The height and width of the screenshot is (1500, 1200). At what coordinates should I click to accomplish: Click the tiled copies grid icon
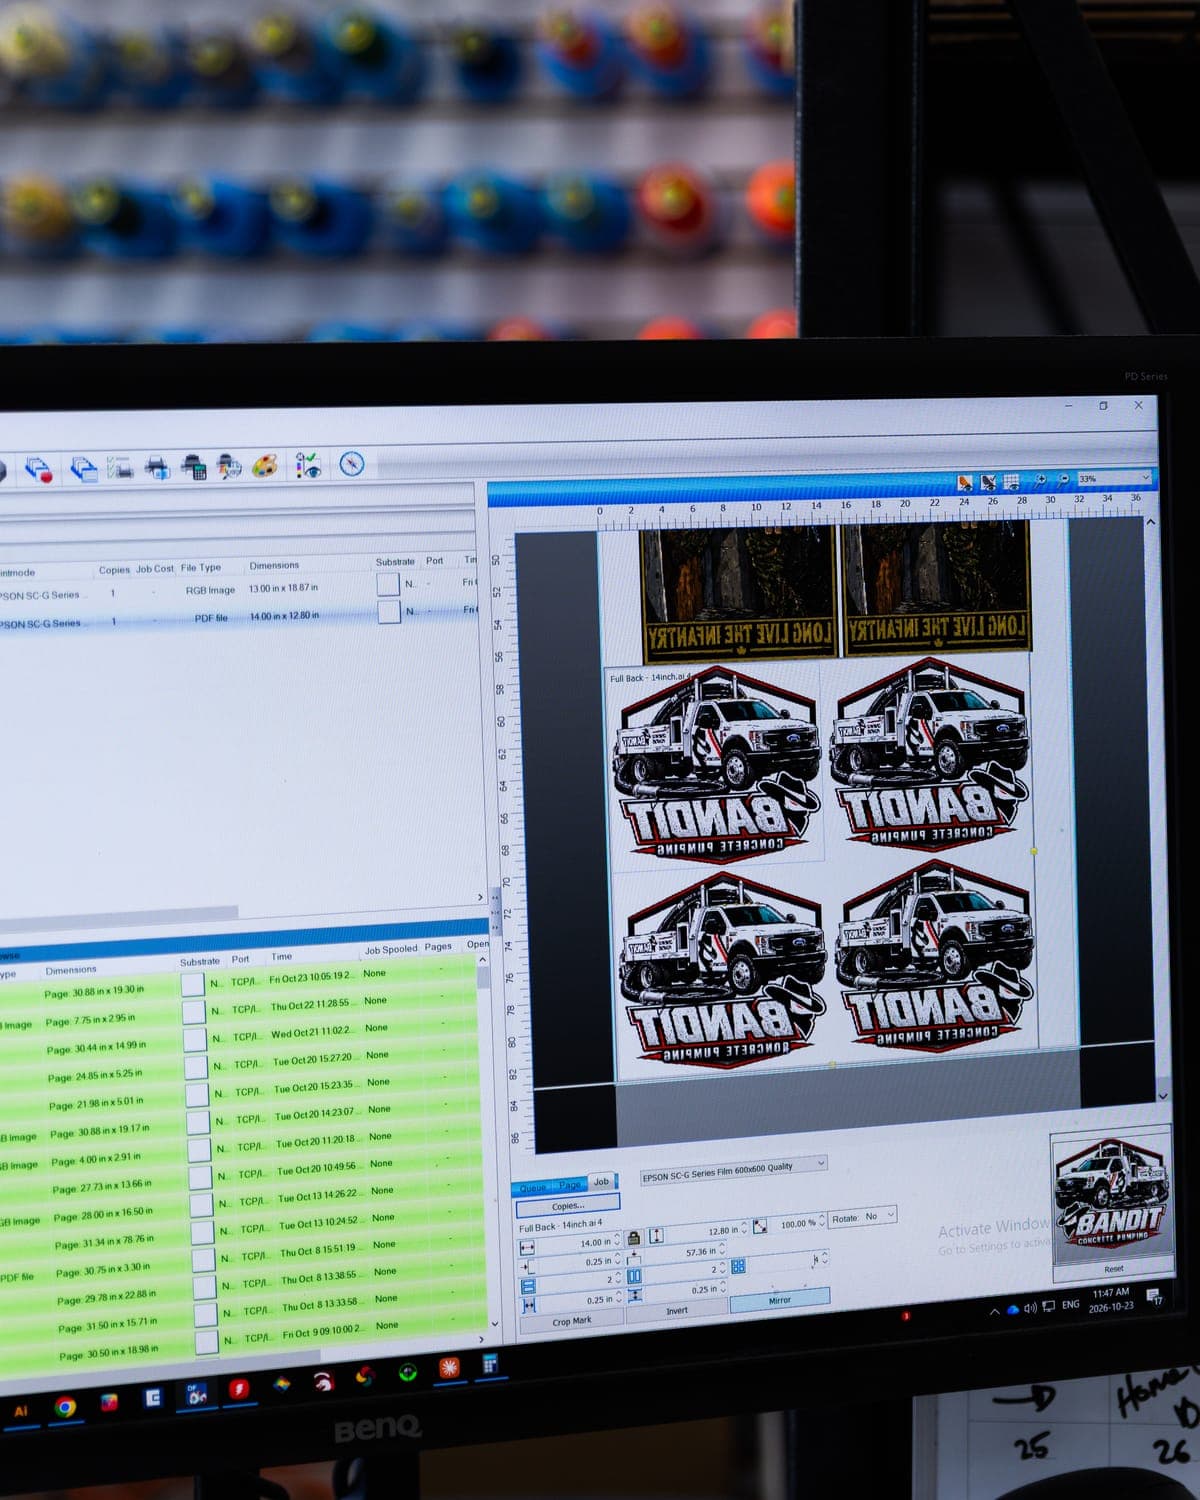(x=738, y=1266)
